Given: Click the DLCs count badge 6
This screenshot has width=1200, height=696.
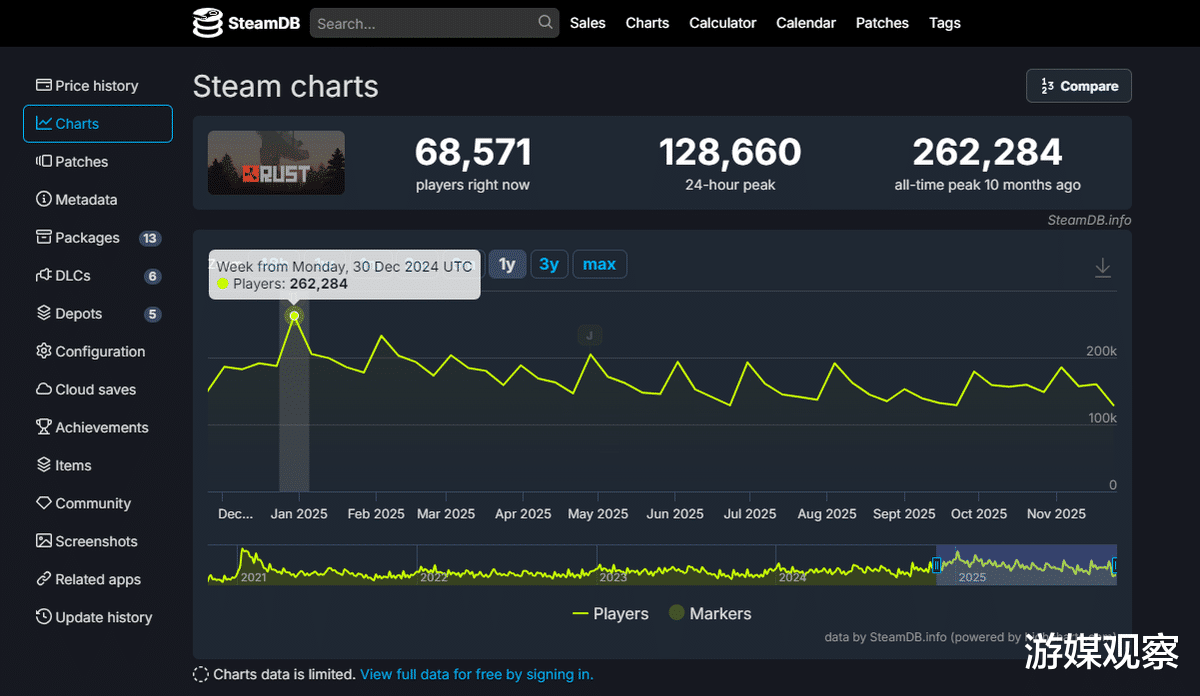Looking at the screenshot, I should [153, 276].
